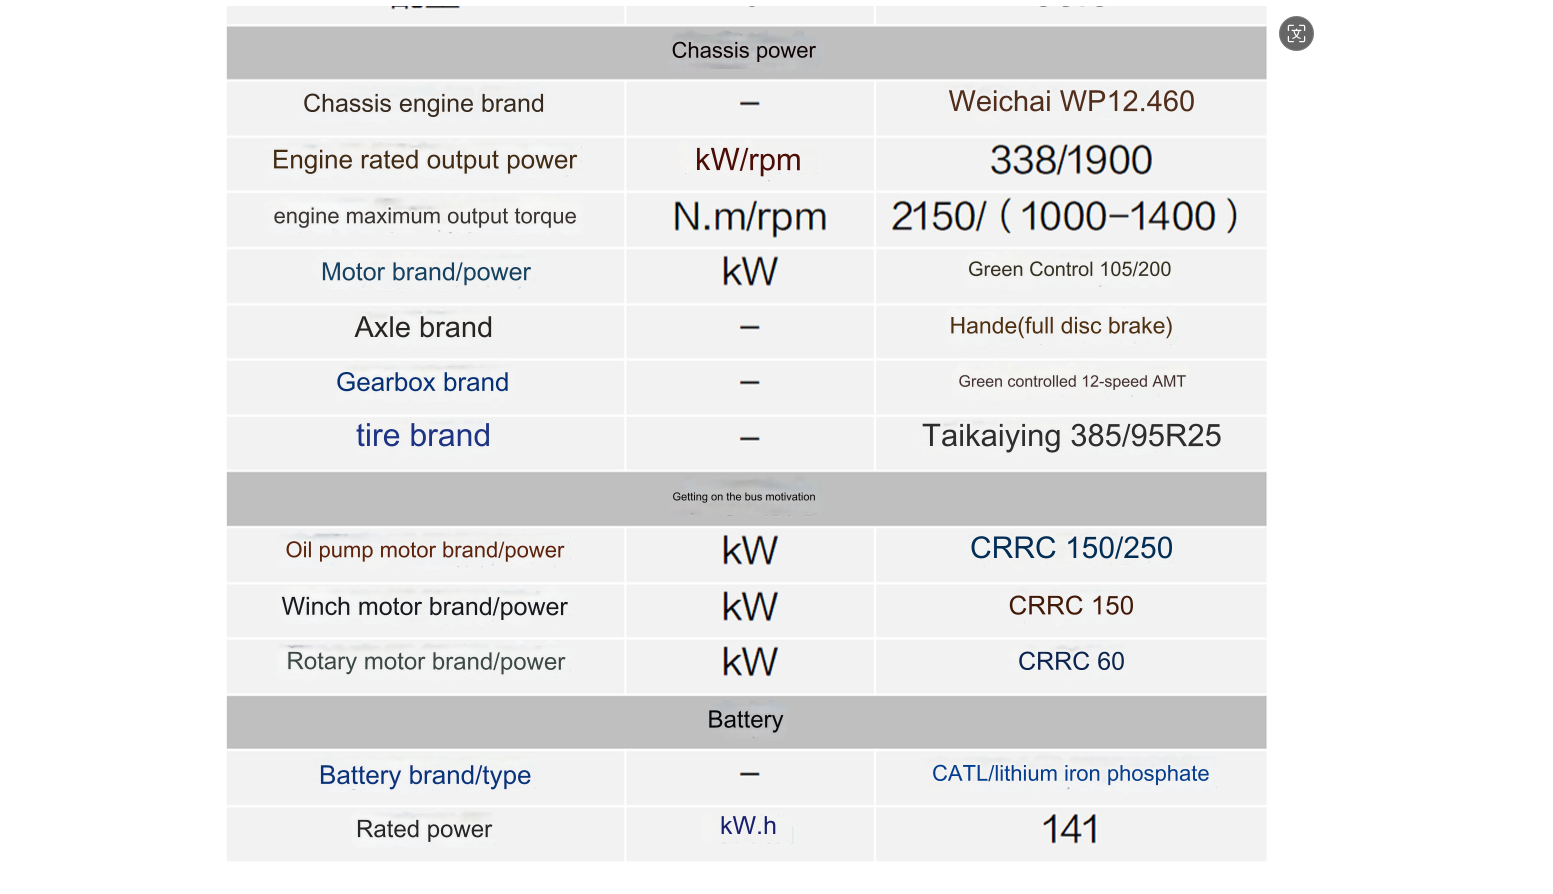Viewport: 1553px width, 894px height.
Task: Click the Rated power label
Action: 424,830
